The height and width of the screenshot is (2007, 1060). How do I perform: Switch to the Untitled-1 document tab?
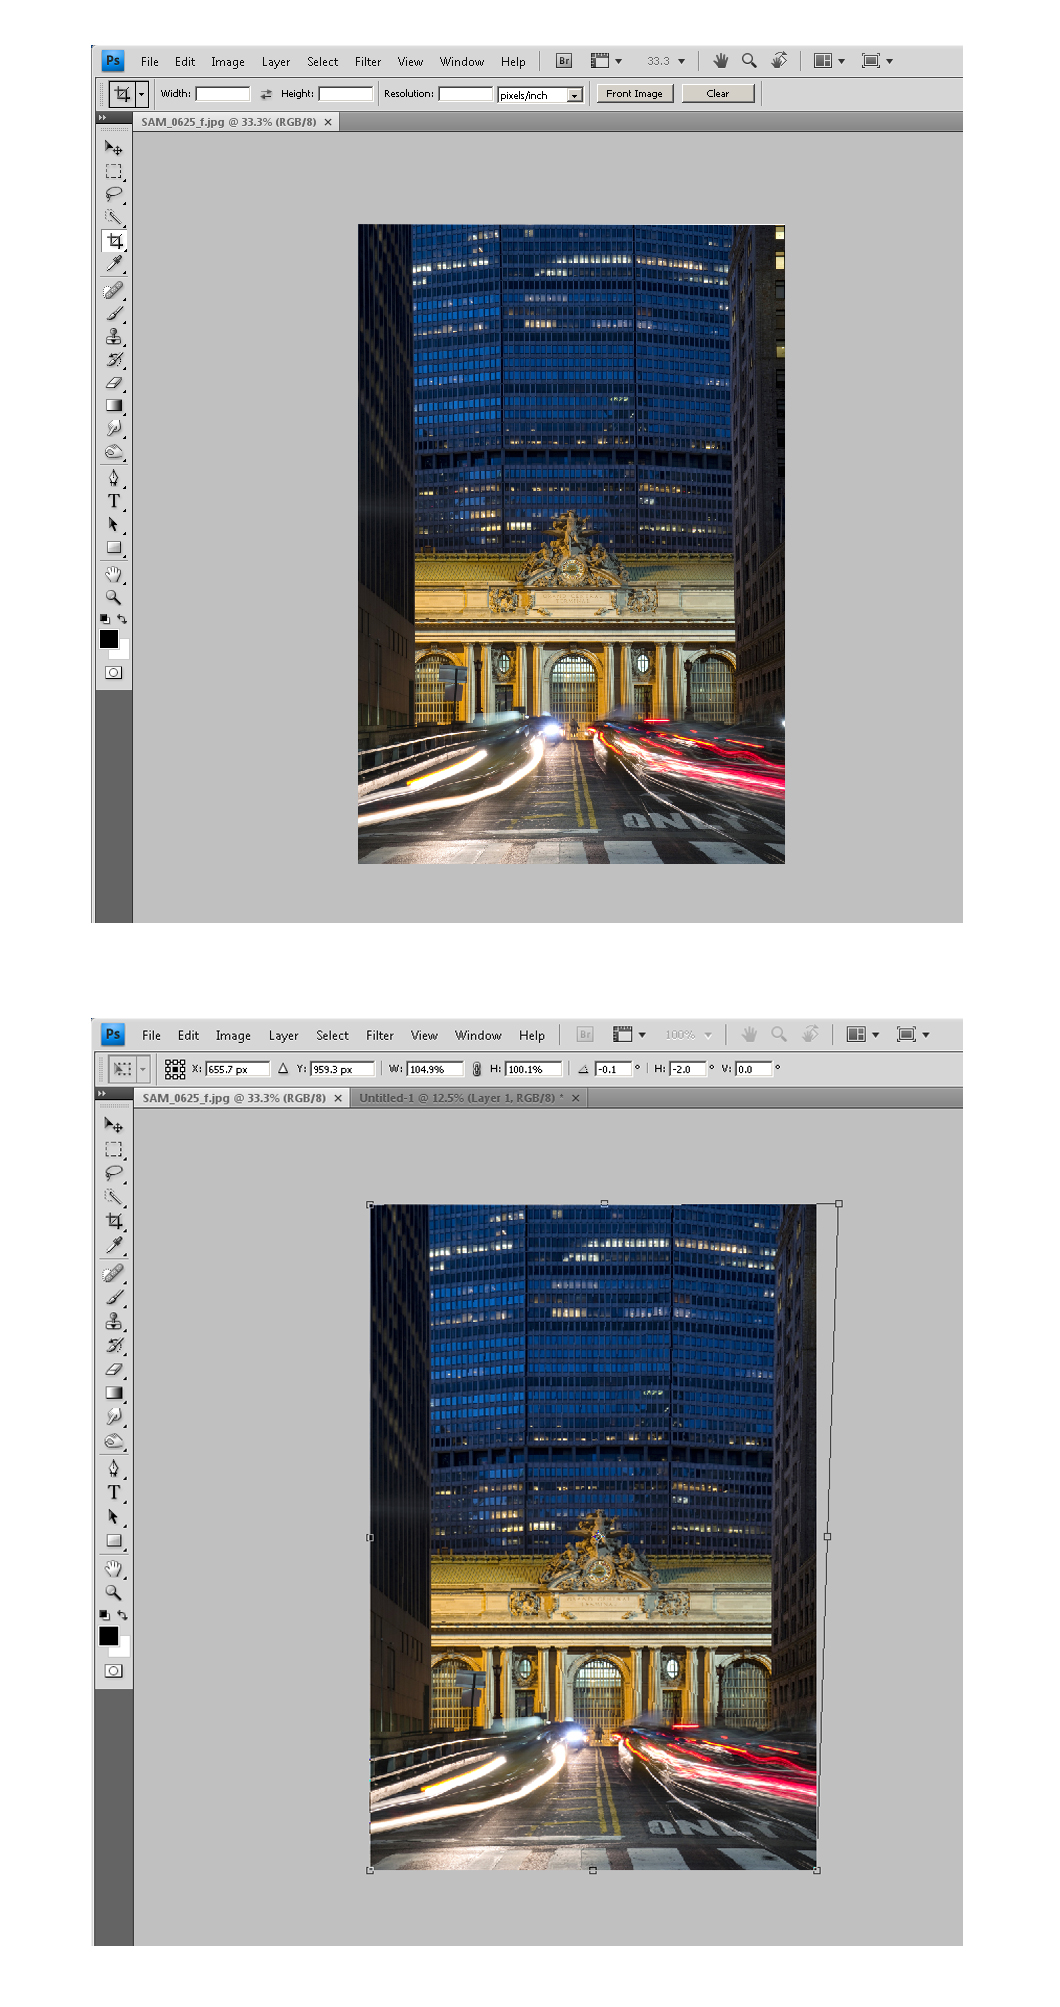coord(460,1098)
